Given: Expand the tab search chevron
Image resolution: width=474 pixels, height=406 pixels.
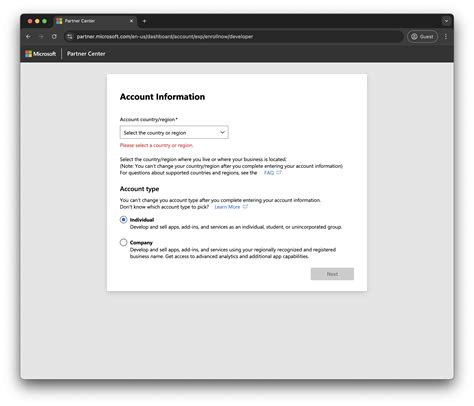Looking at the screenshot, I should click(446, 21).
